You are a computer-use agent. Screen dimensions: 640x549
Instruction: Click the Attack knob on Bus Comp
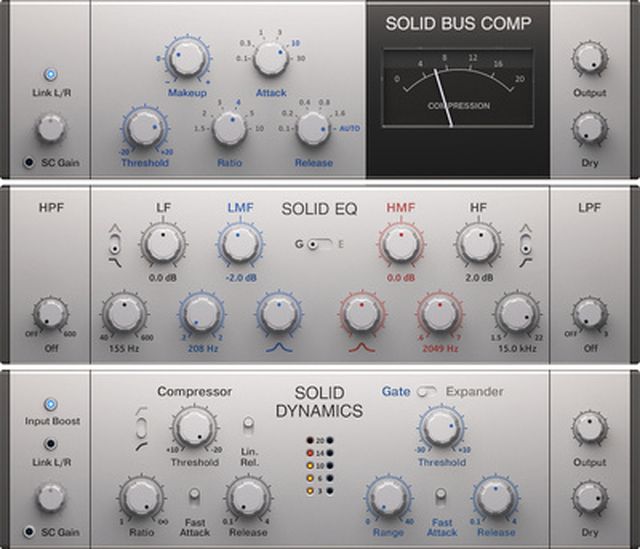271,57
